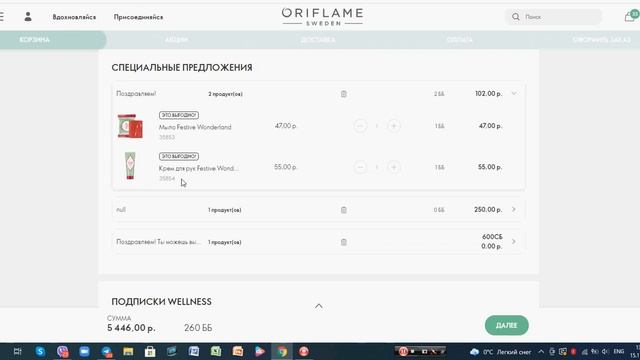Open Skype from the taskbar

[x=40, y=351]
